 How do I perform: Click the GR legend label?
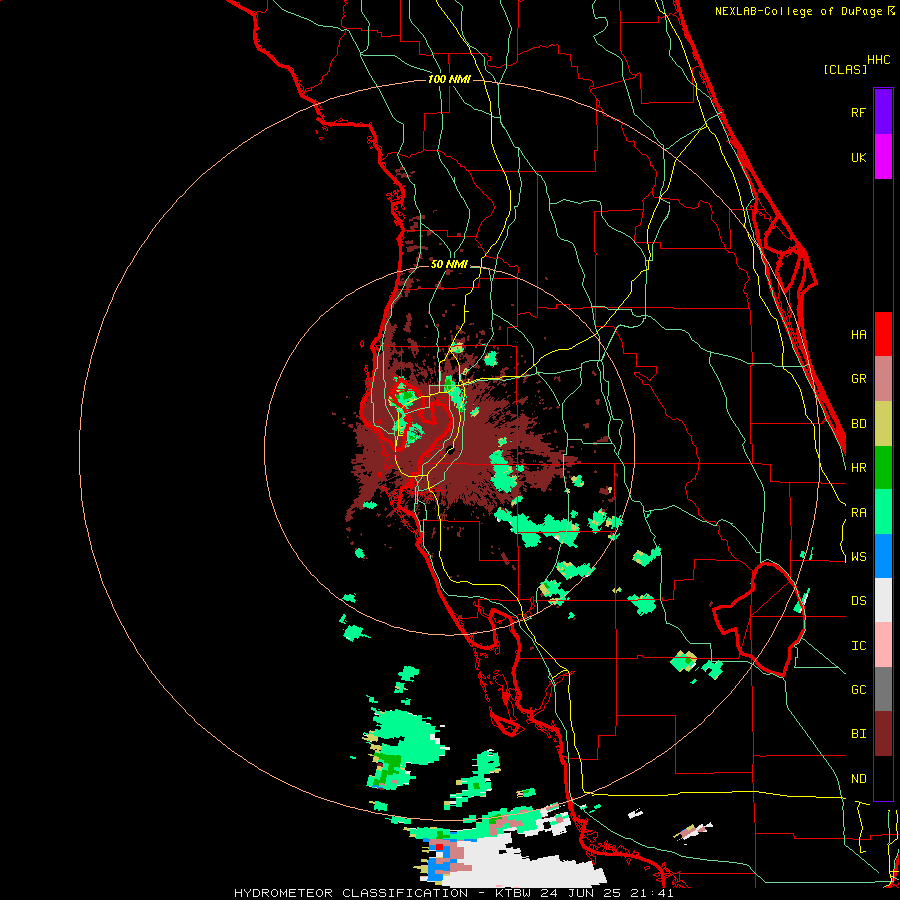pos(858,379)
